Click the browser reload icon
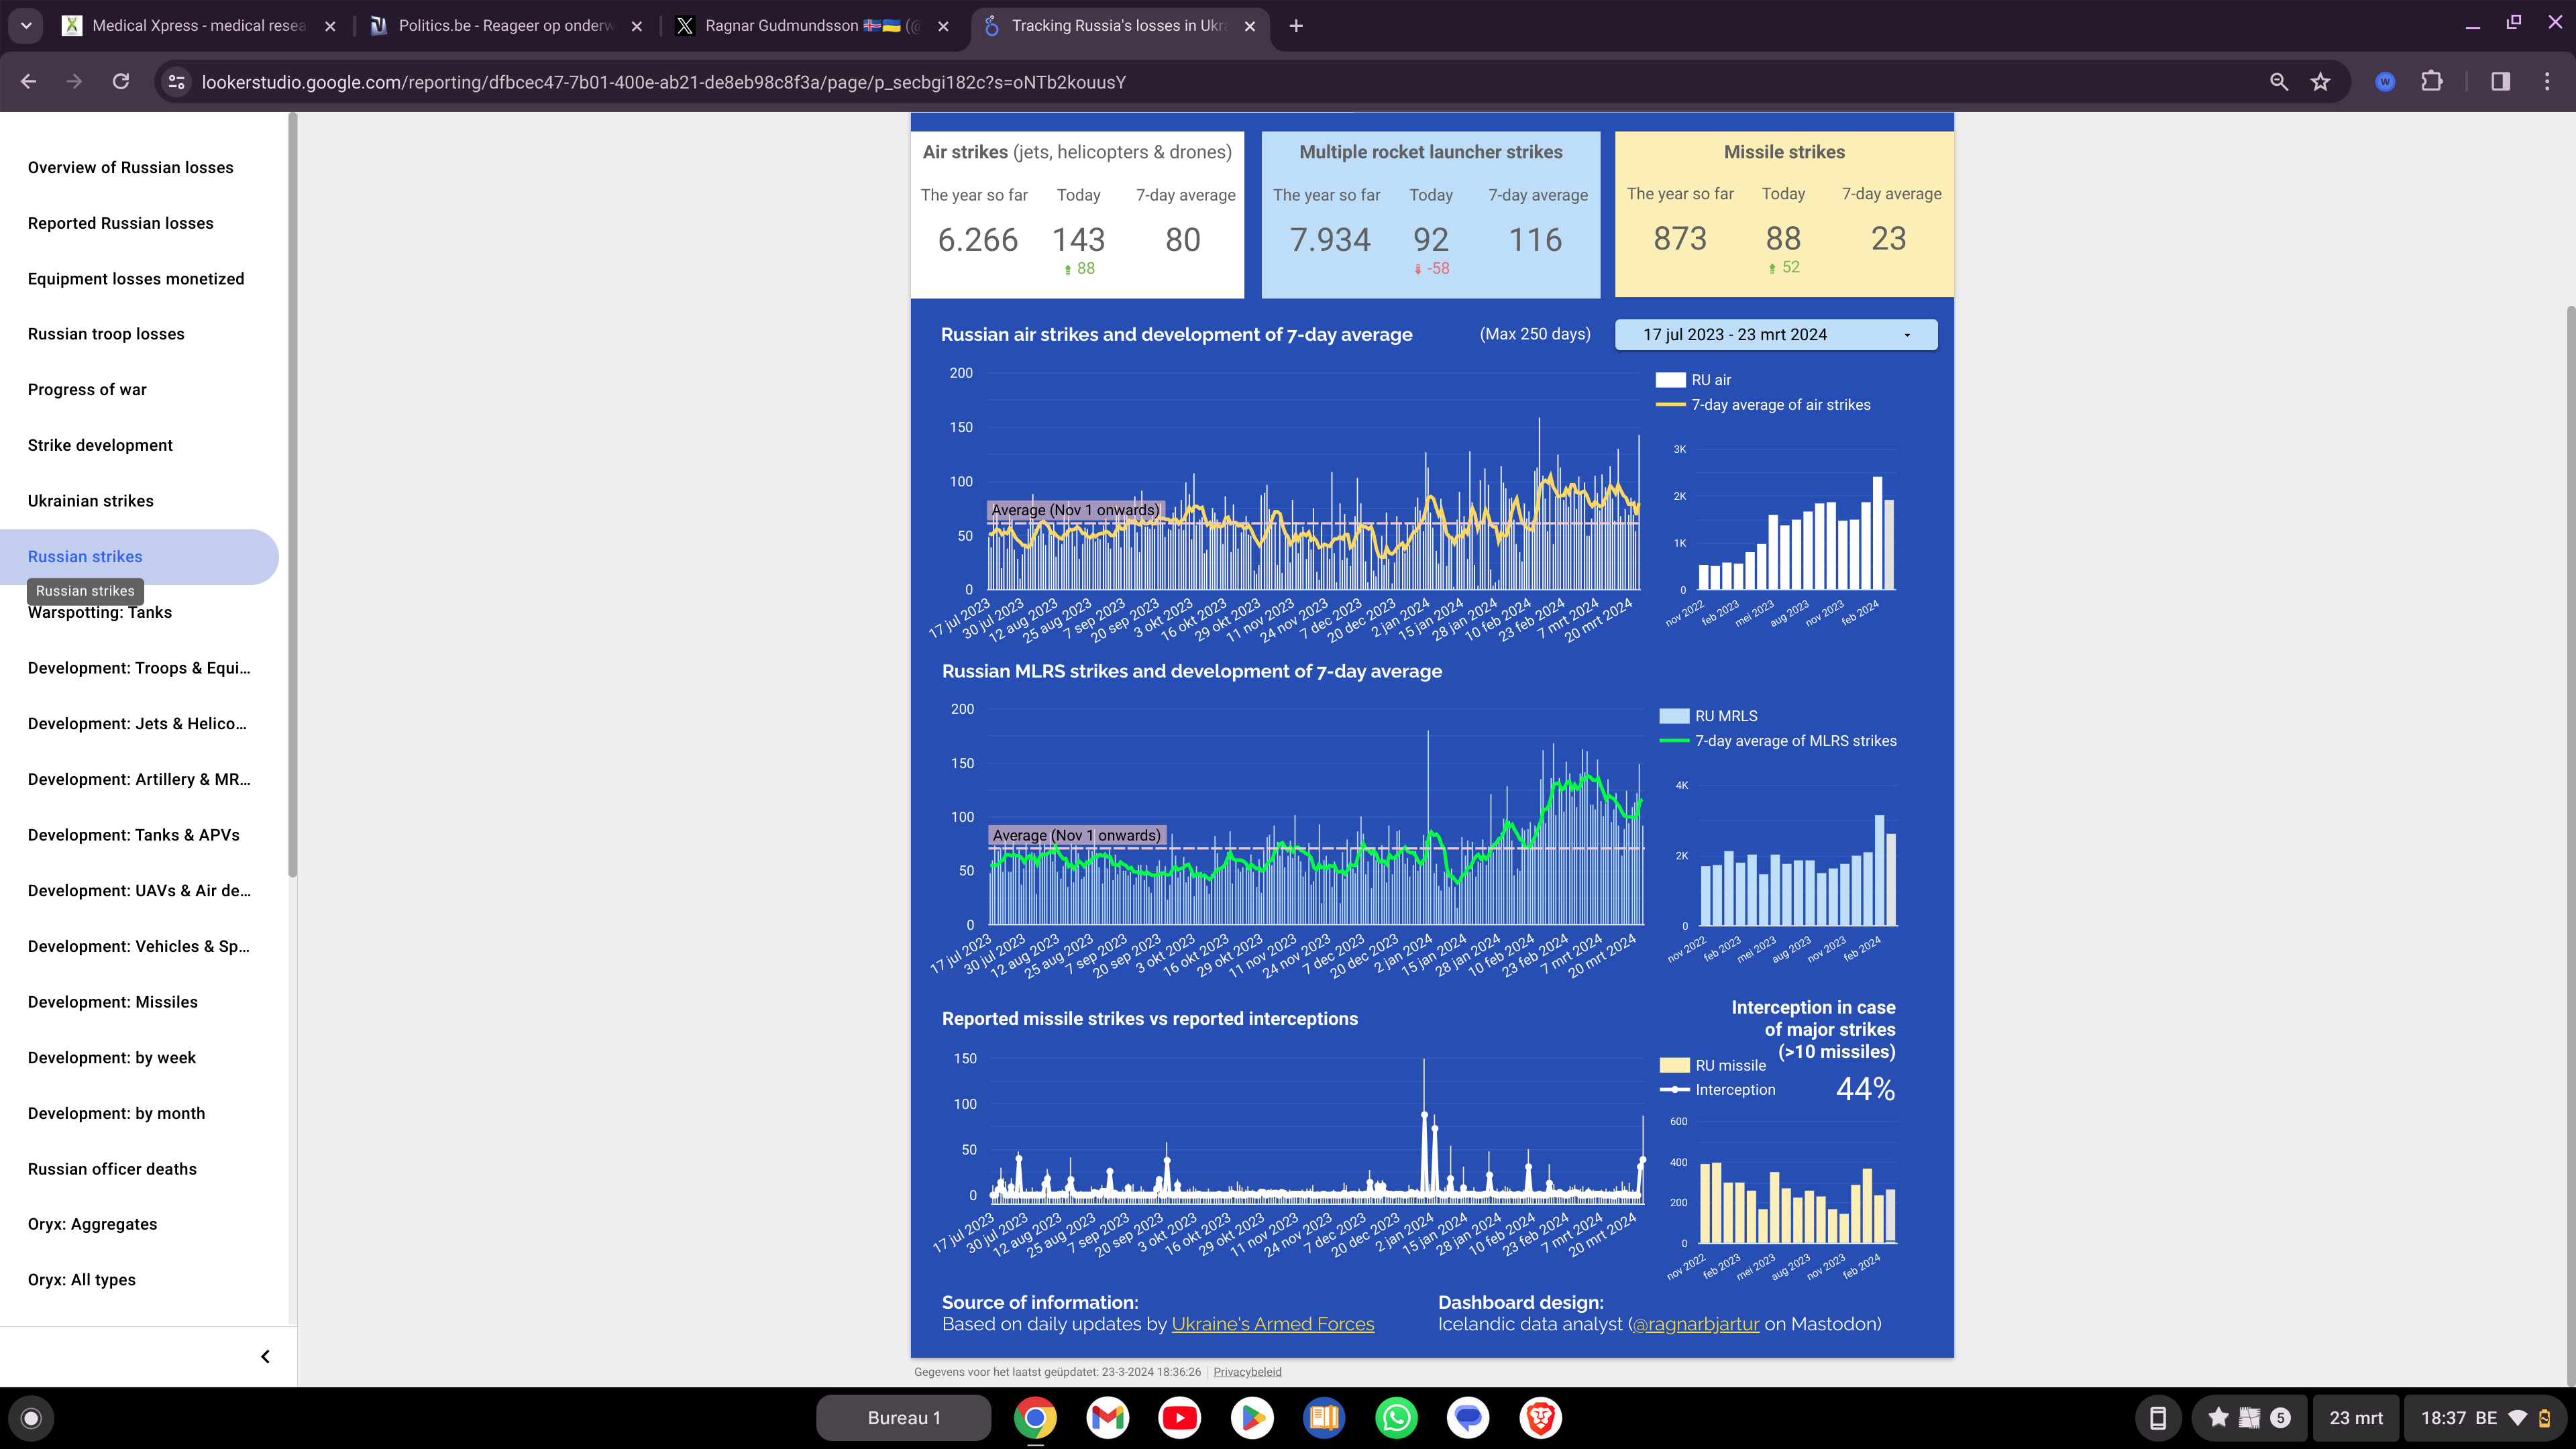This screenshot has height=1449, width=2576. pyautogui.click(x=121, y=82)
